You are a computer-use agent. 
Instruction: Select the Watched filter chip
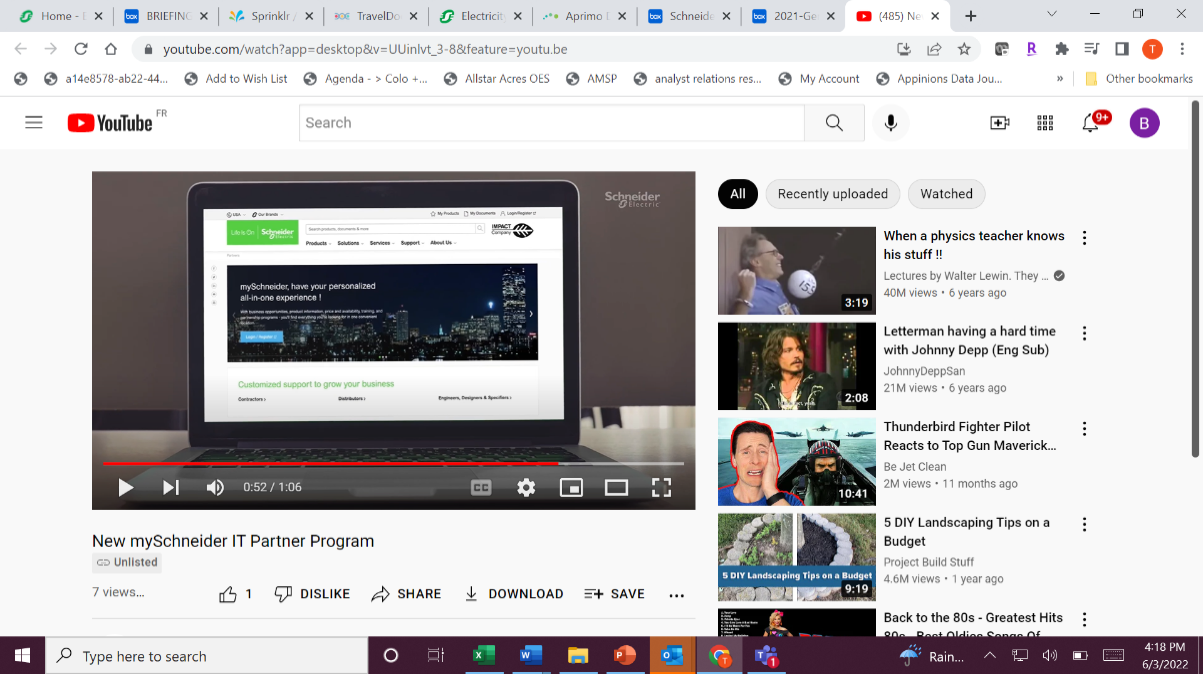pos(947,194)
